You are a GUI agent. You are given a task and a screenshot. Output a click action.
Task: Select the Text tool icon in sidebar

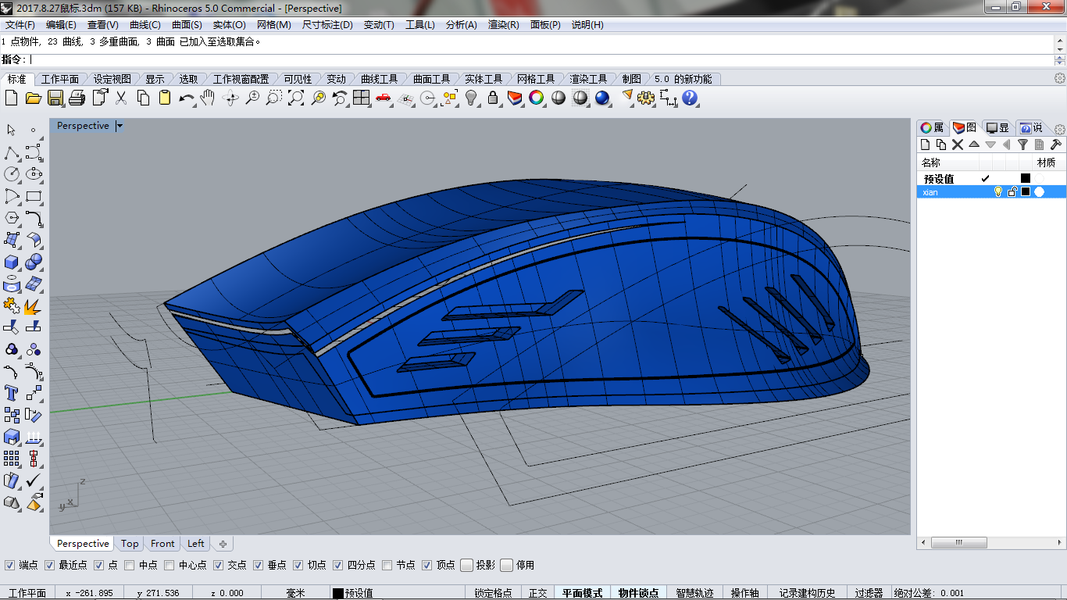pos(12,393)
